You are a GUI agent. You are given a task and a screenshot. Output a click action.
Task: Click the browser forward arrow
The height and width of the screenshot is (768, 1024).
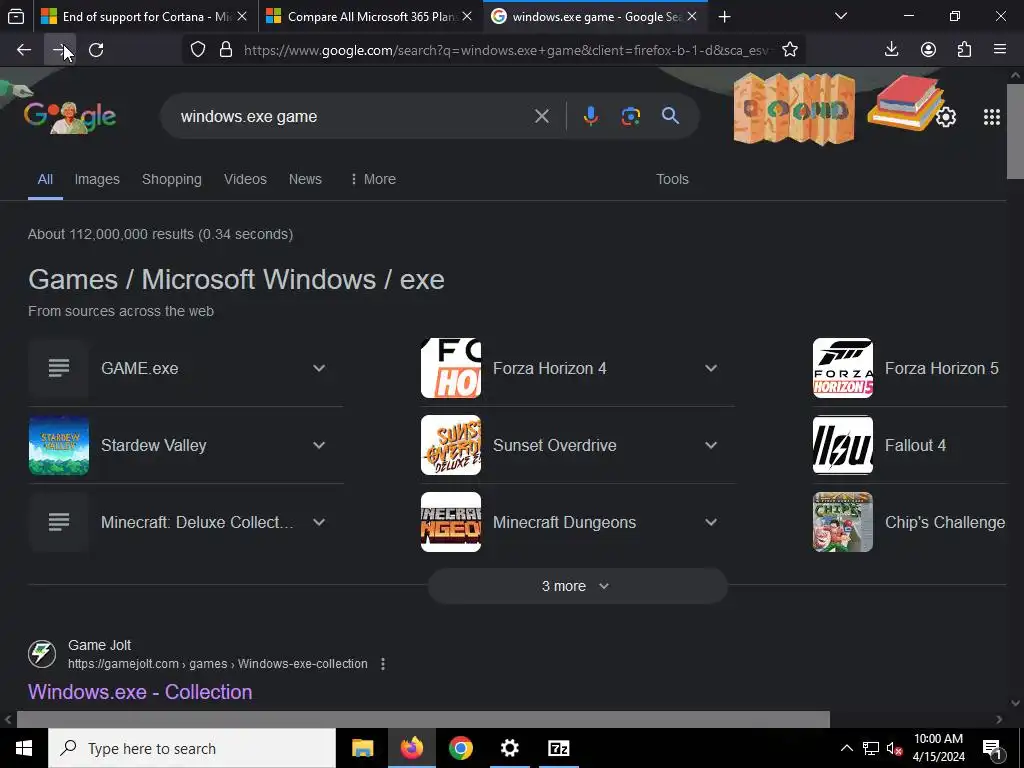59,50
